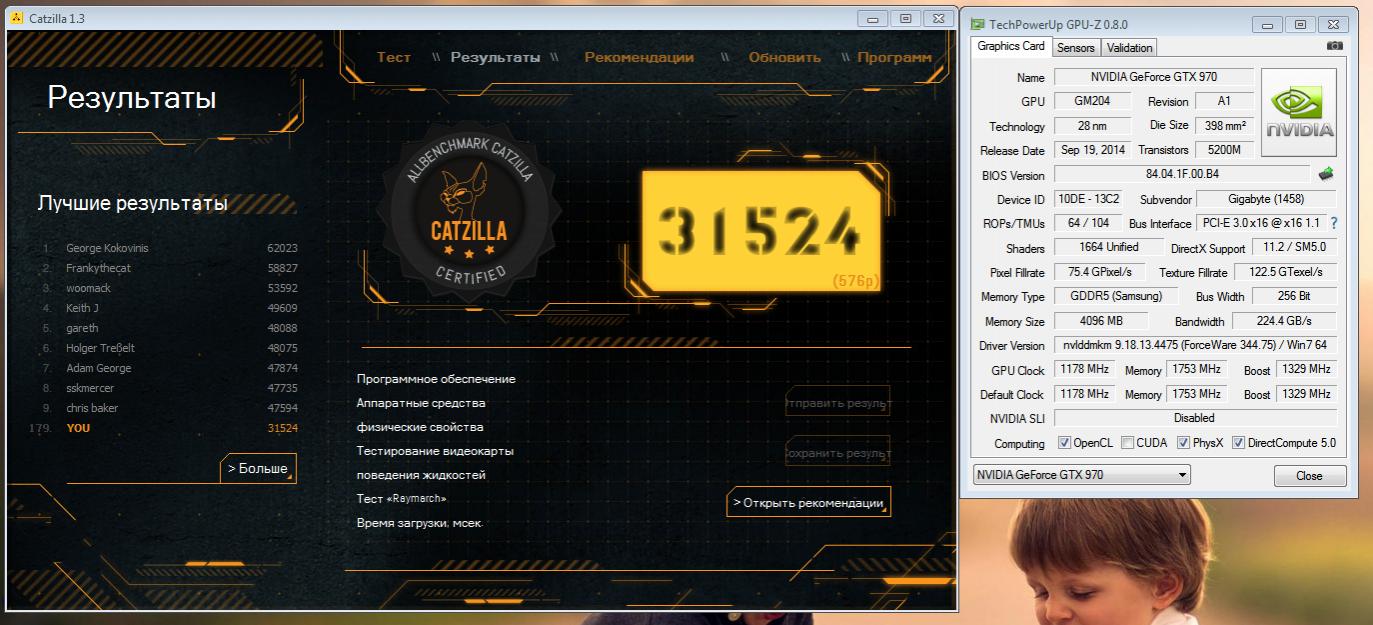Click Программное обеспечение details line
The height and width of the screenshot is (625, 1373).
(x=436, y=379)
